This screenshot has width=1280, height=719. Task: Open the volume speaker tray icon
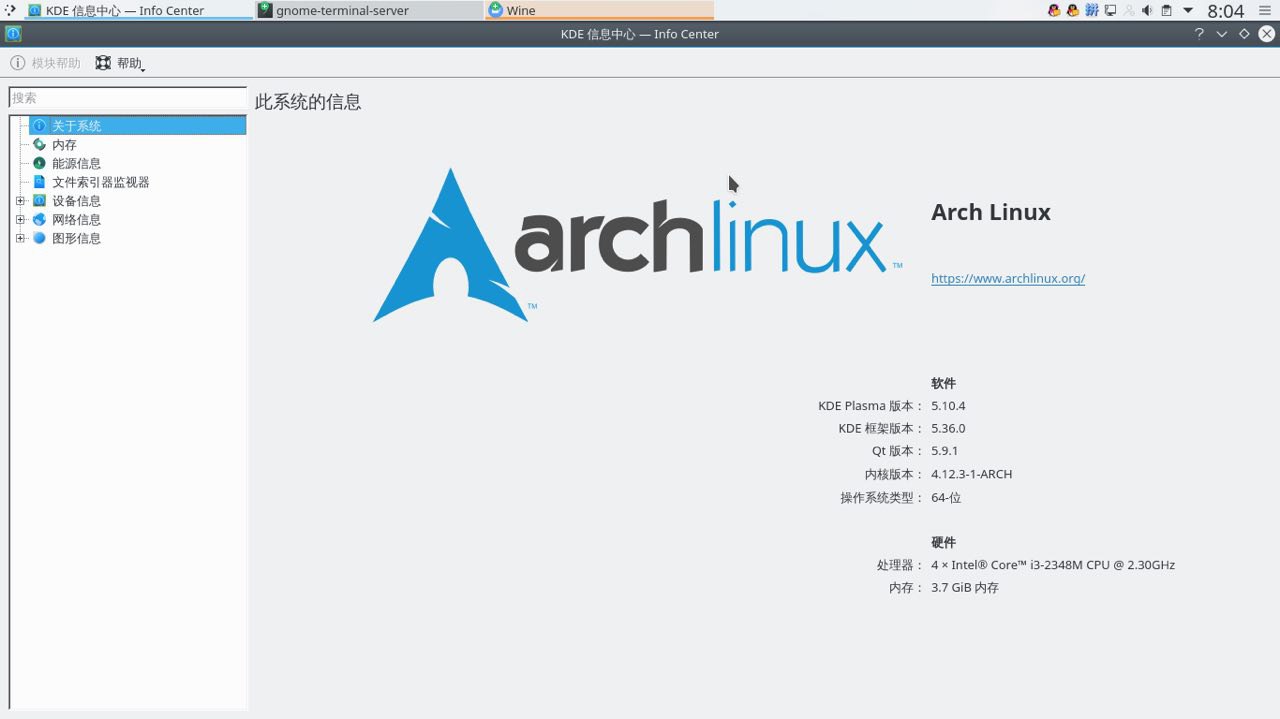tap(1147, 11)
